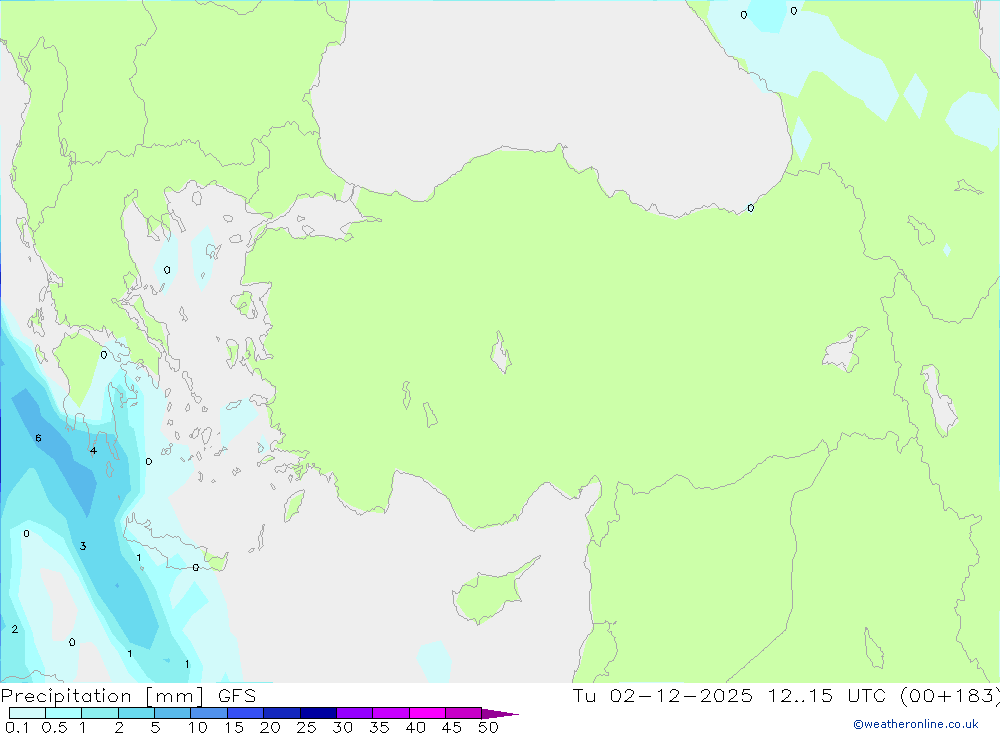Select the 45–50 mm dark magenta swatch
The height and width of the screenshot is (733, 1000).
[463, 713]
